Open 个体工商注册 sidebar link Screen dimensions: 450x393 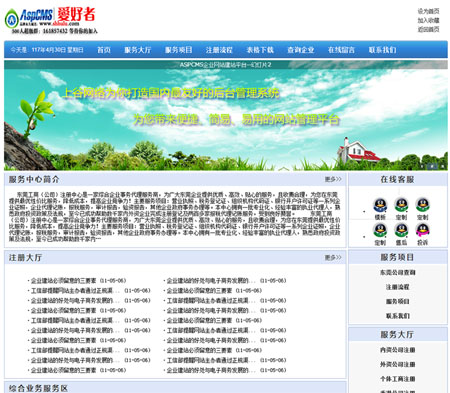coord(397,379)
